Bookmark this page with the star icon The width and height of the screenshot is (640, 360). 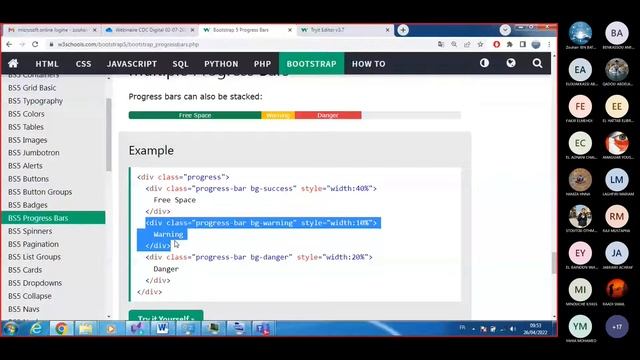coord(480,44)
